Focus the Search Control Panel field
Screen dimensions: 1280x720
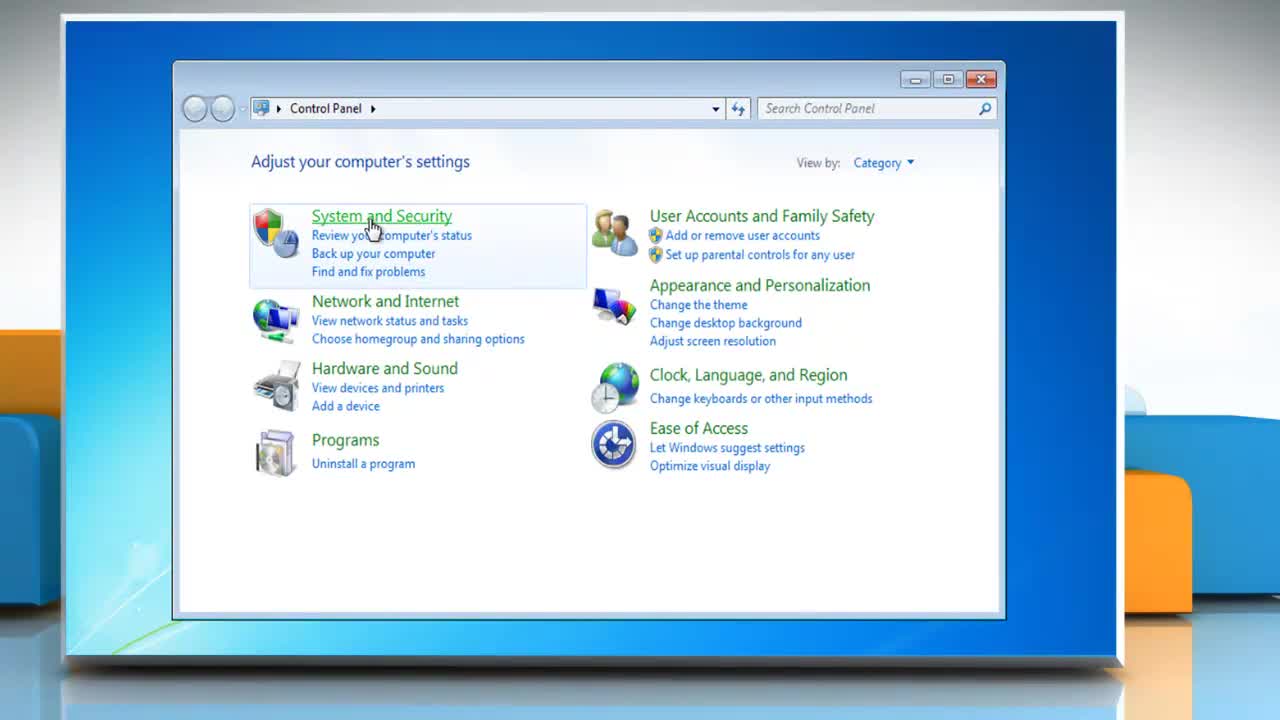(876, 108)
